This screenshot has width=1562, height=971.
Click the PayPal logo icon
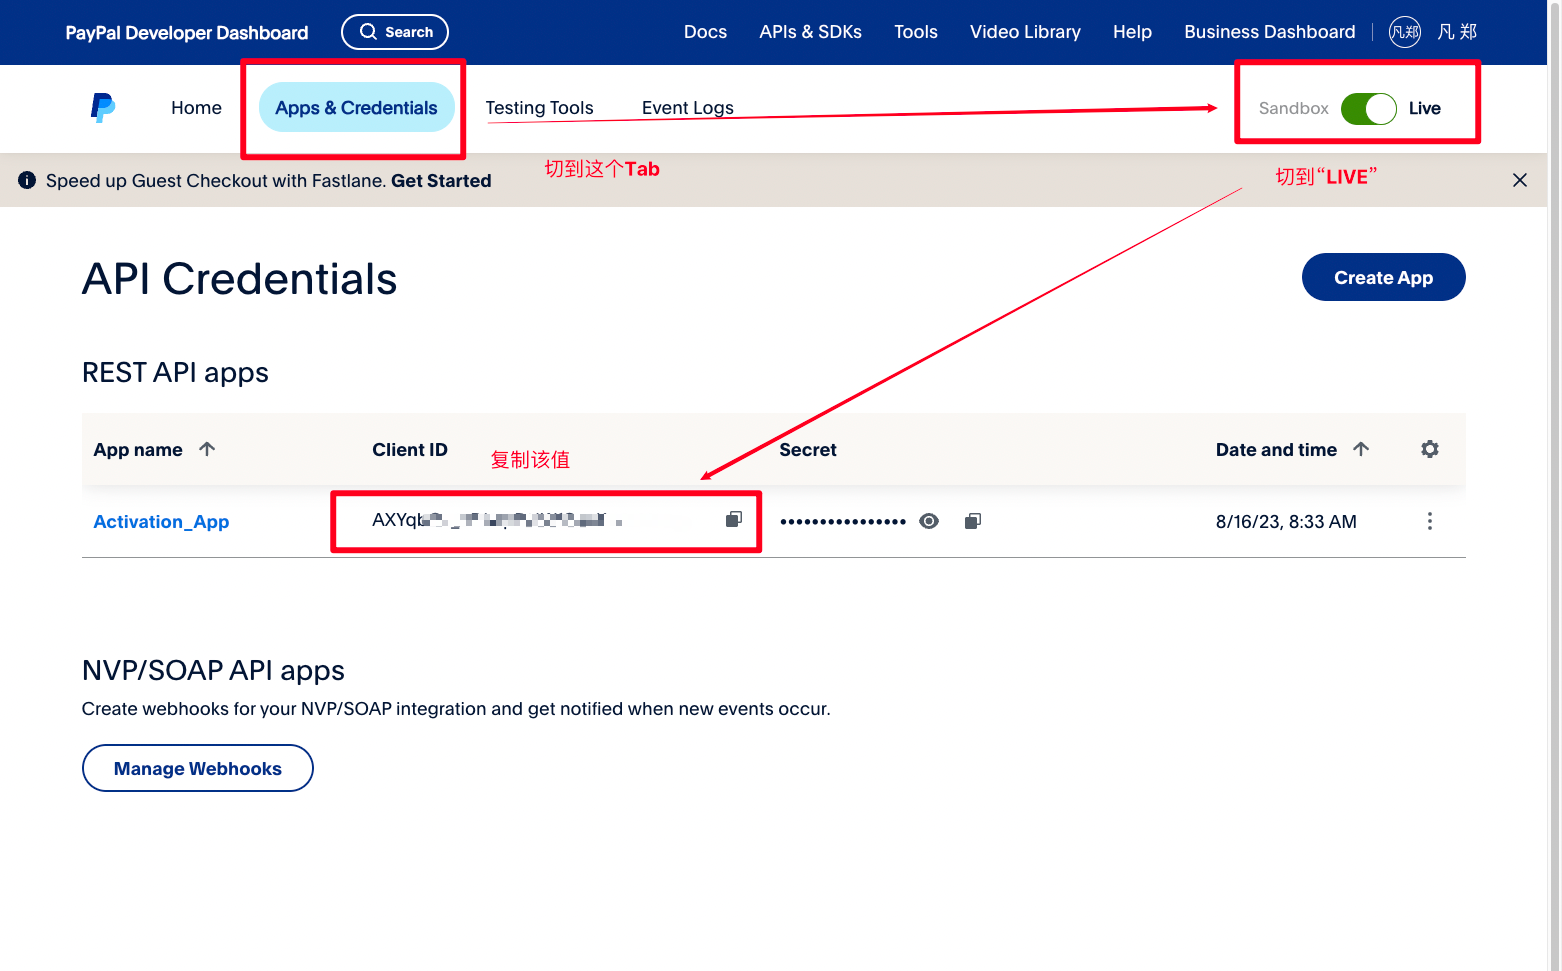(x=103, y=108)
